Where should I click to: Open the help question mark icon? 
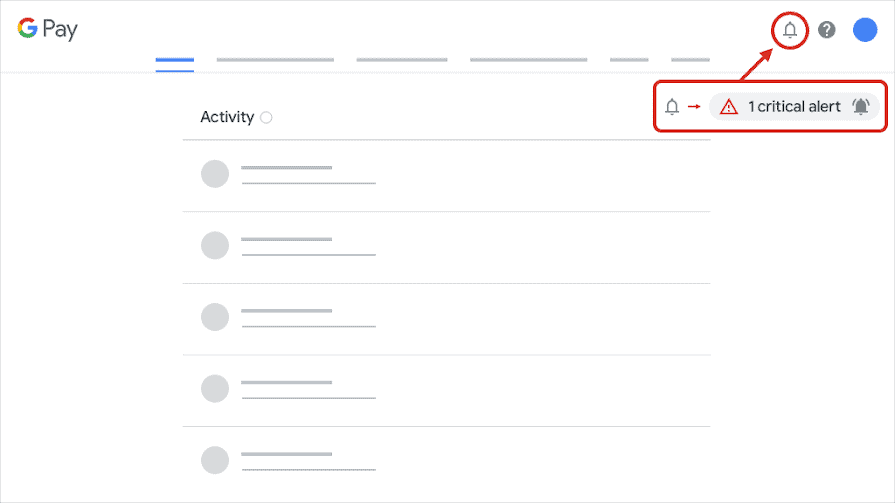coord(827,30)
